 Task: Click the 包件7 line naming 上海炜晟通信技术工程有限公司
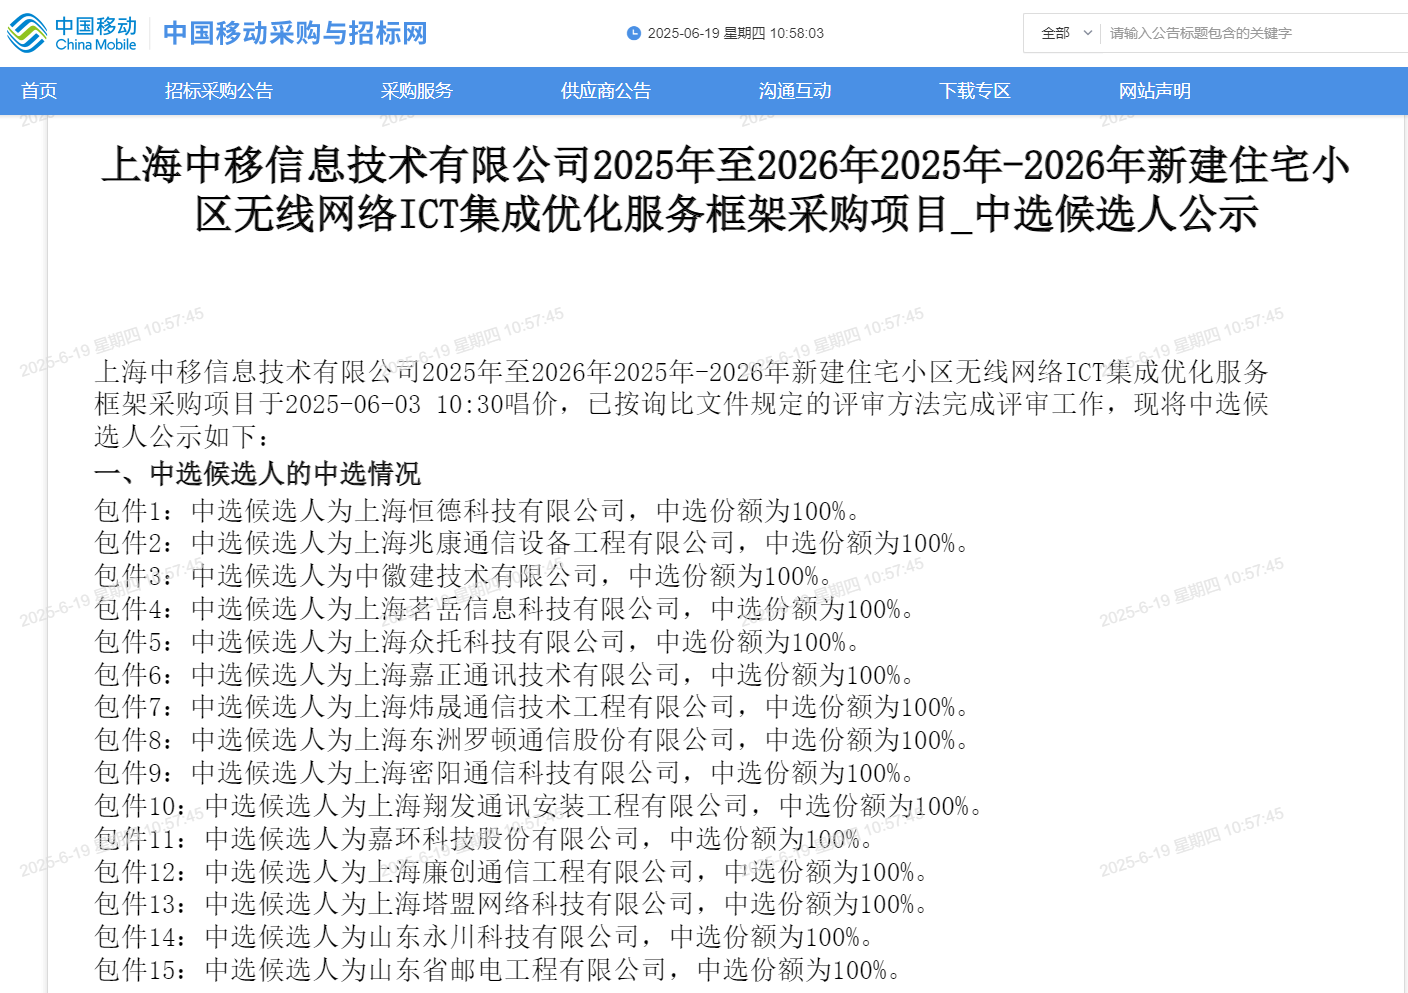[x=533, y=707]
